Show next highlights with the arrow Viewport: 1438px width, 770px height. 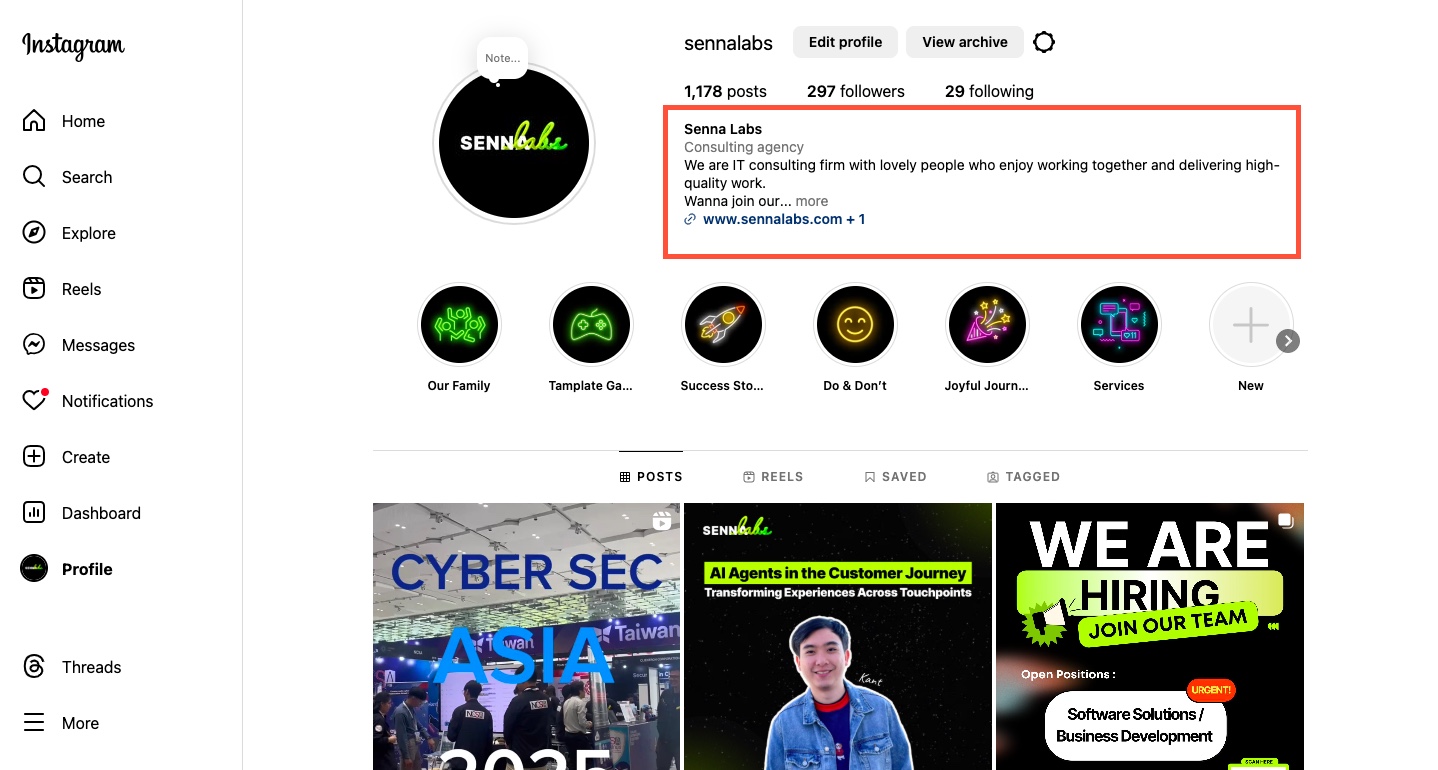tap(1289, 341)
